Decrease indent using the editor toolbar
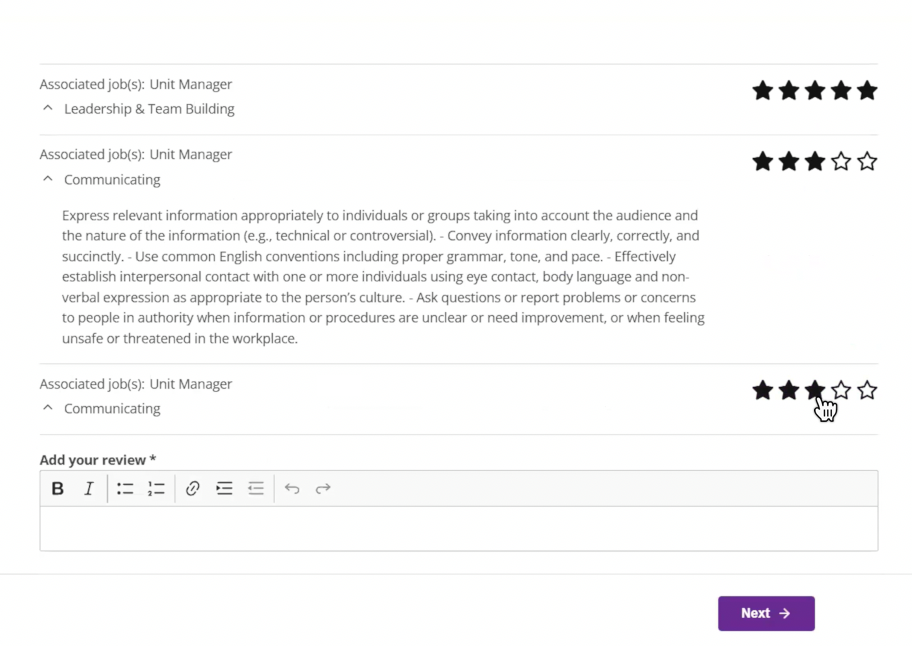The width and height of the screenshot is (912, 646). point(256,489)
